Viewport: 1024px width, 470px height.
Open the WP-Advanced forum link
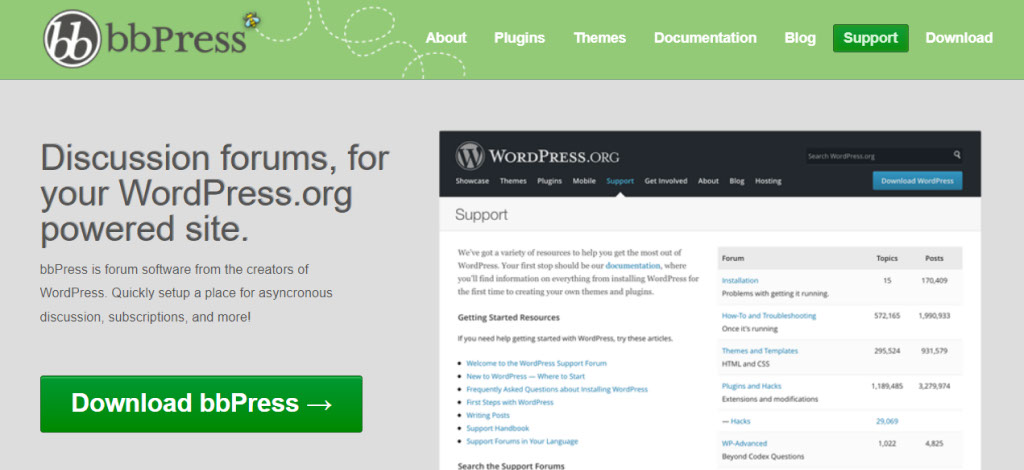744,443
